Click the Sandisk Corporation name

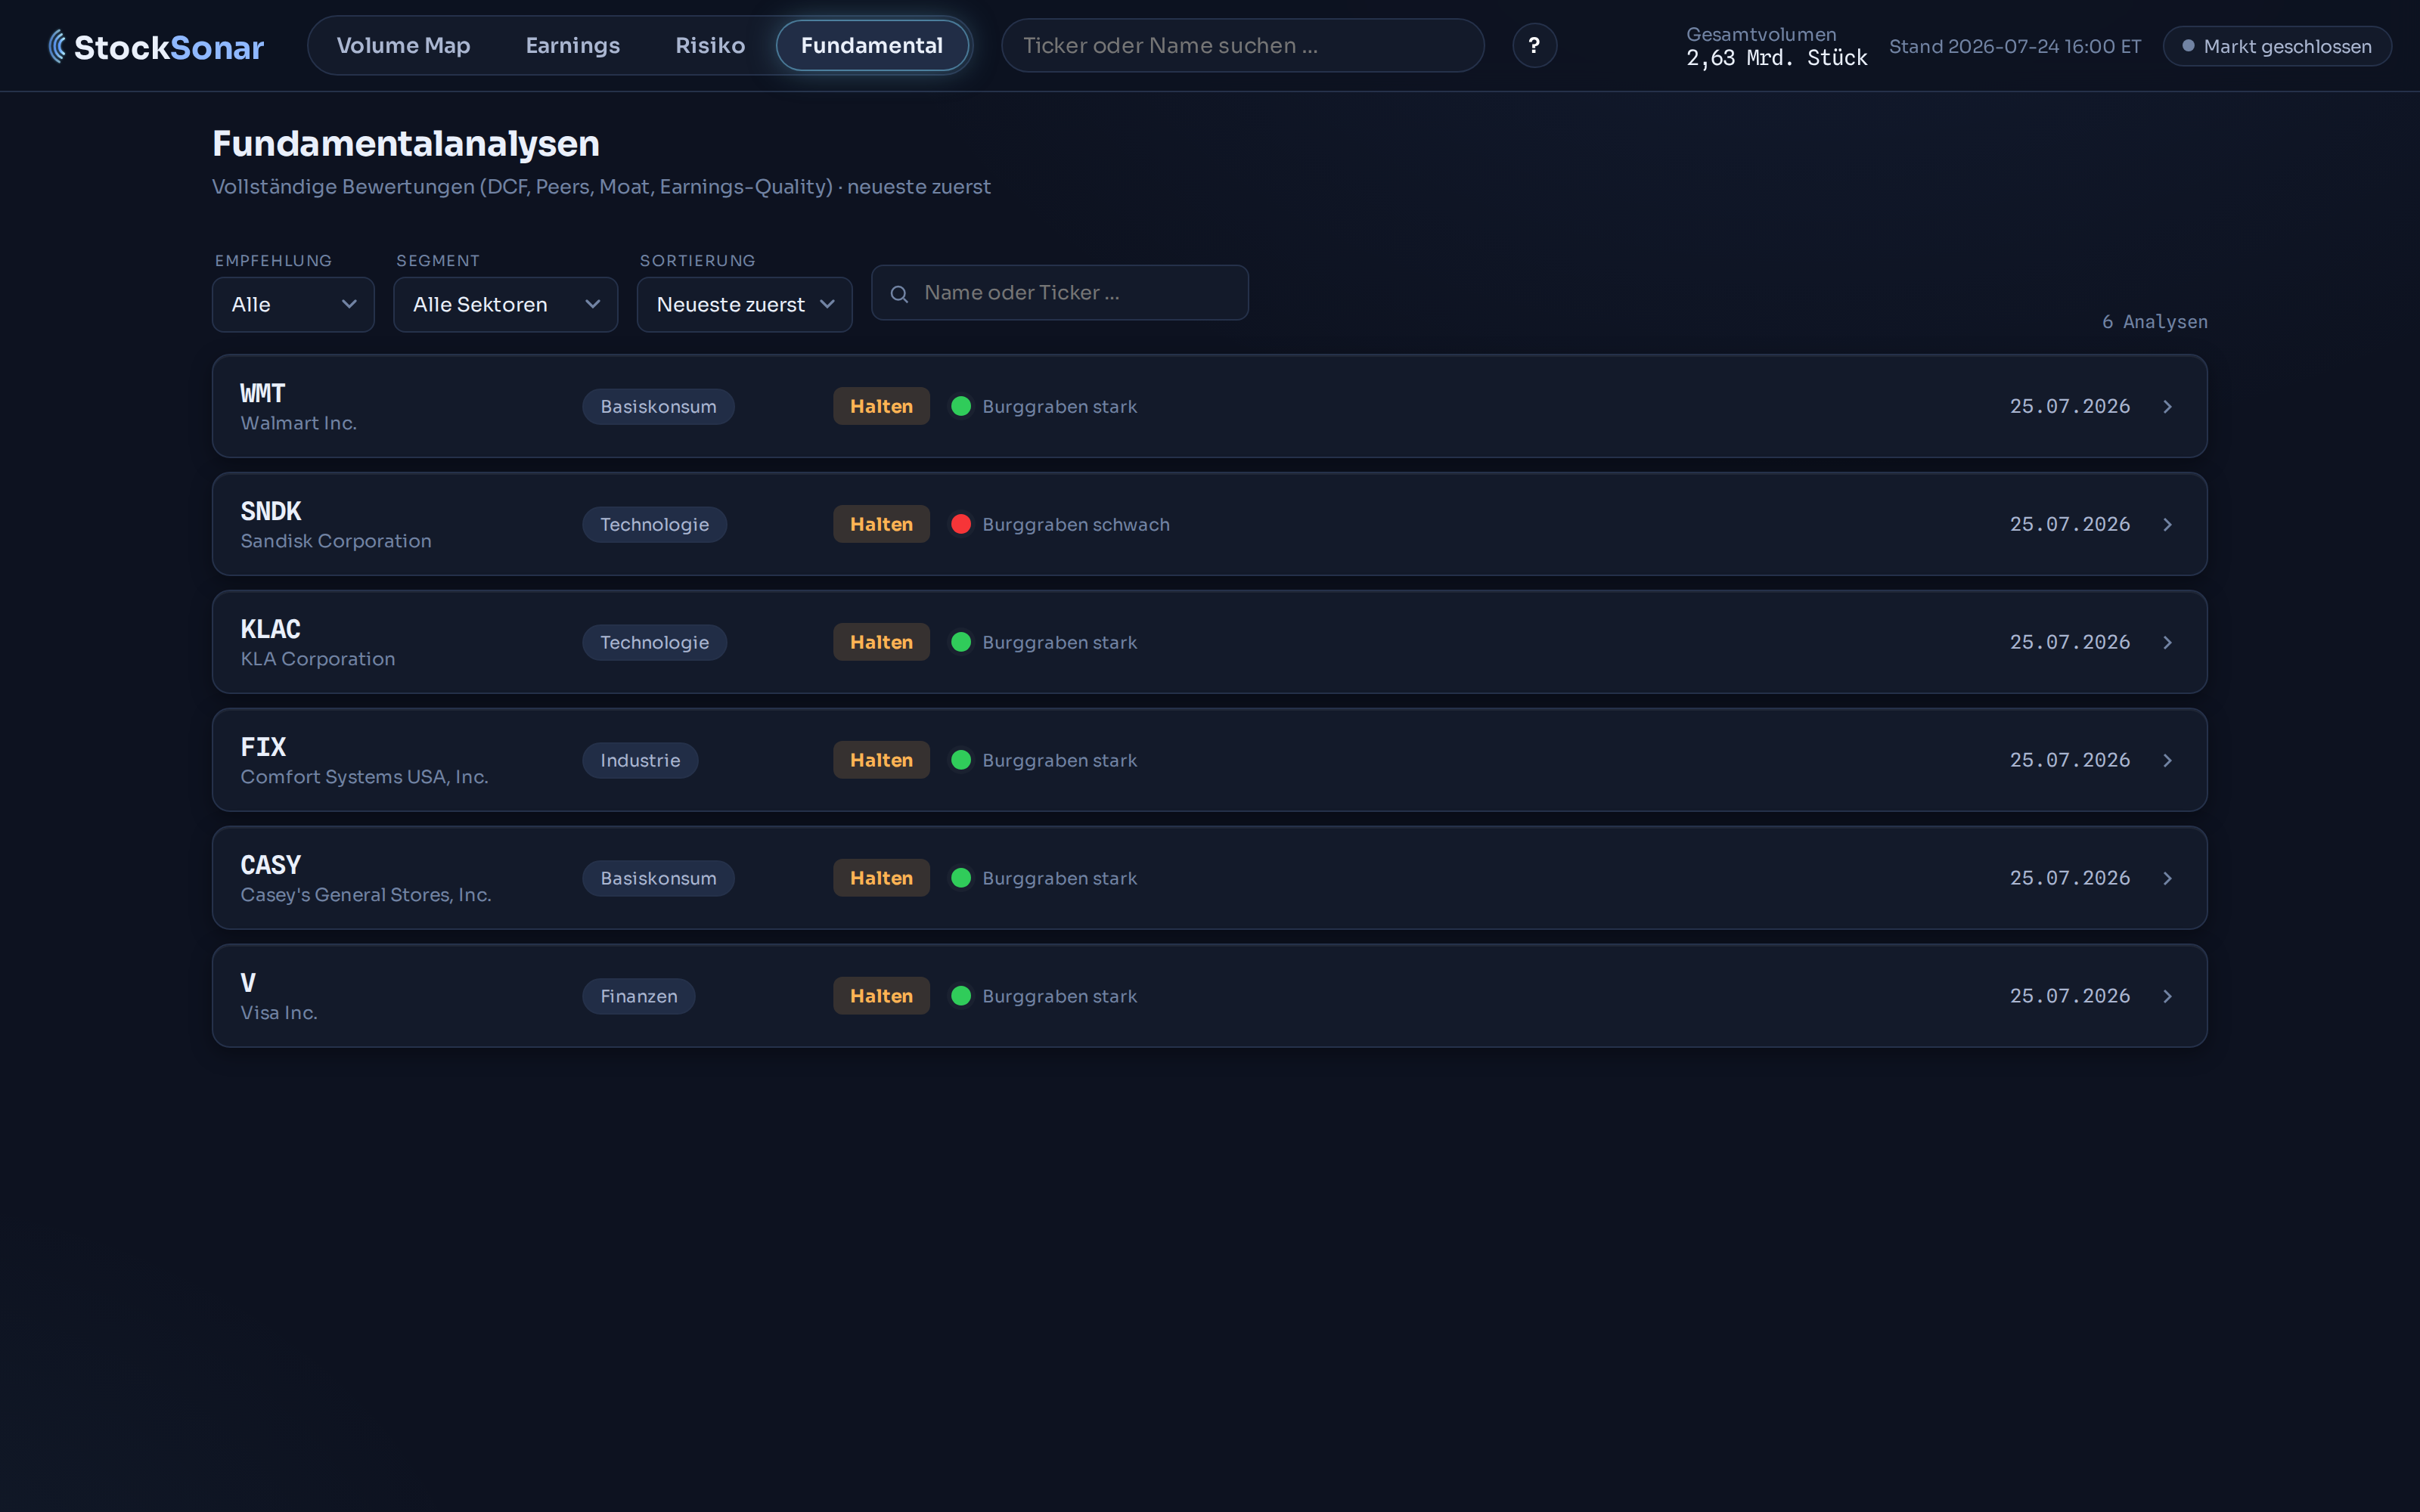(x=336, y=541)
